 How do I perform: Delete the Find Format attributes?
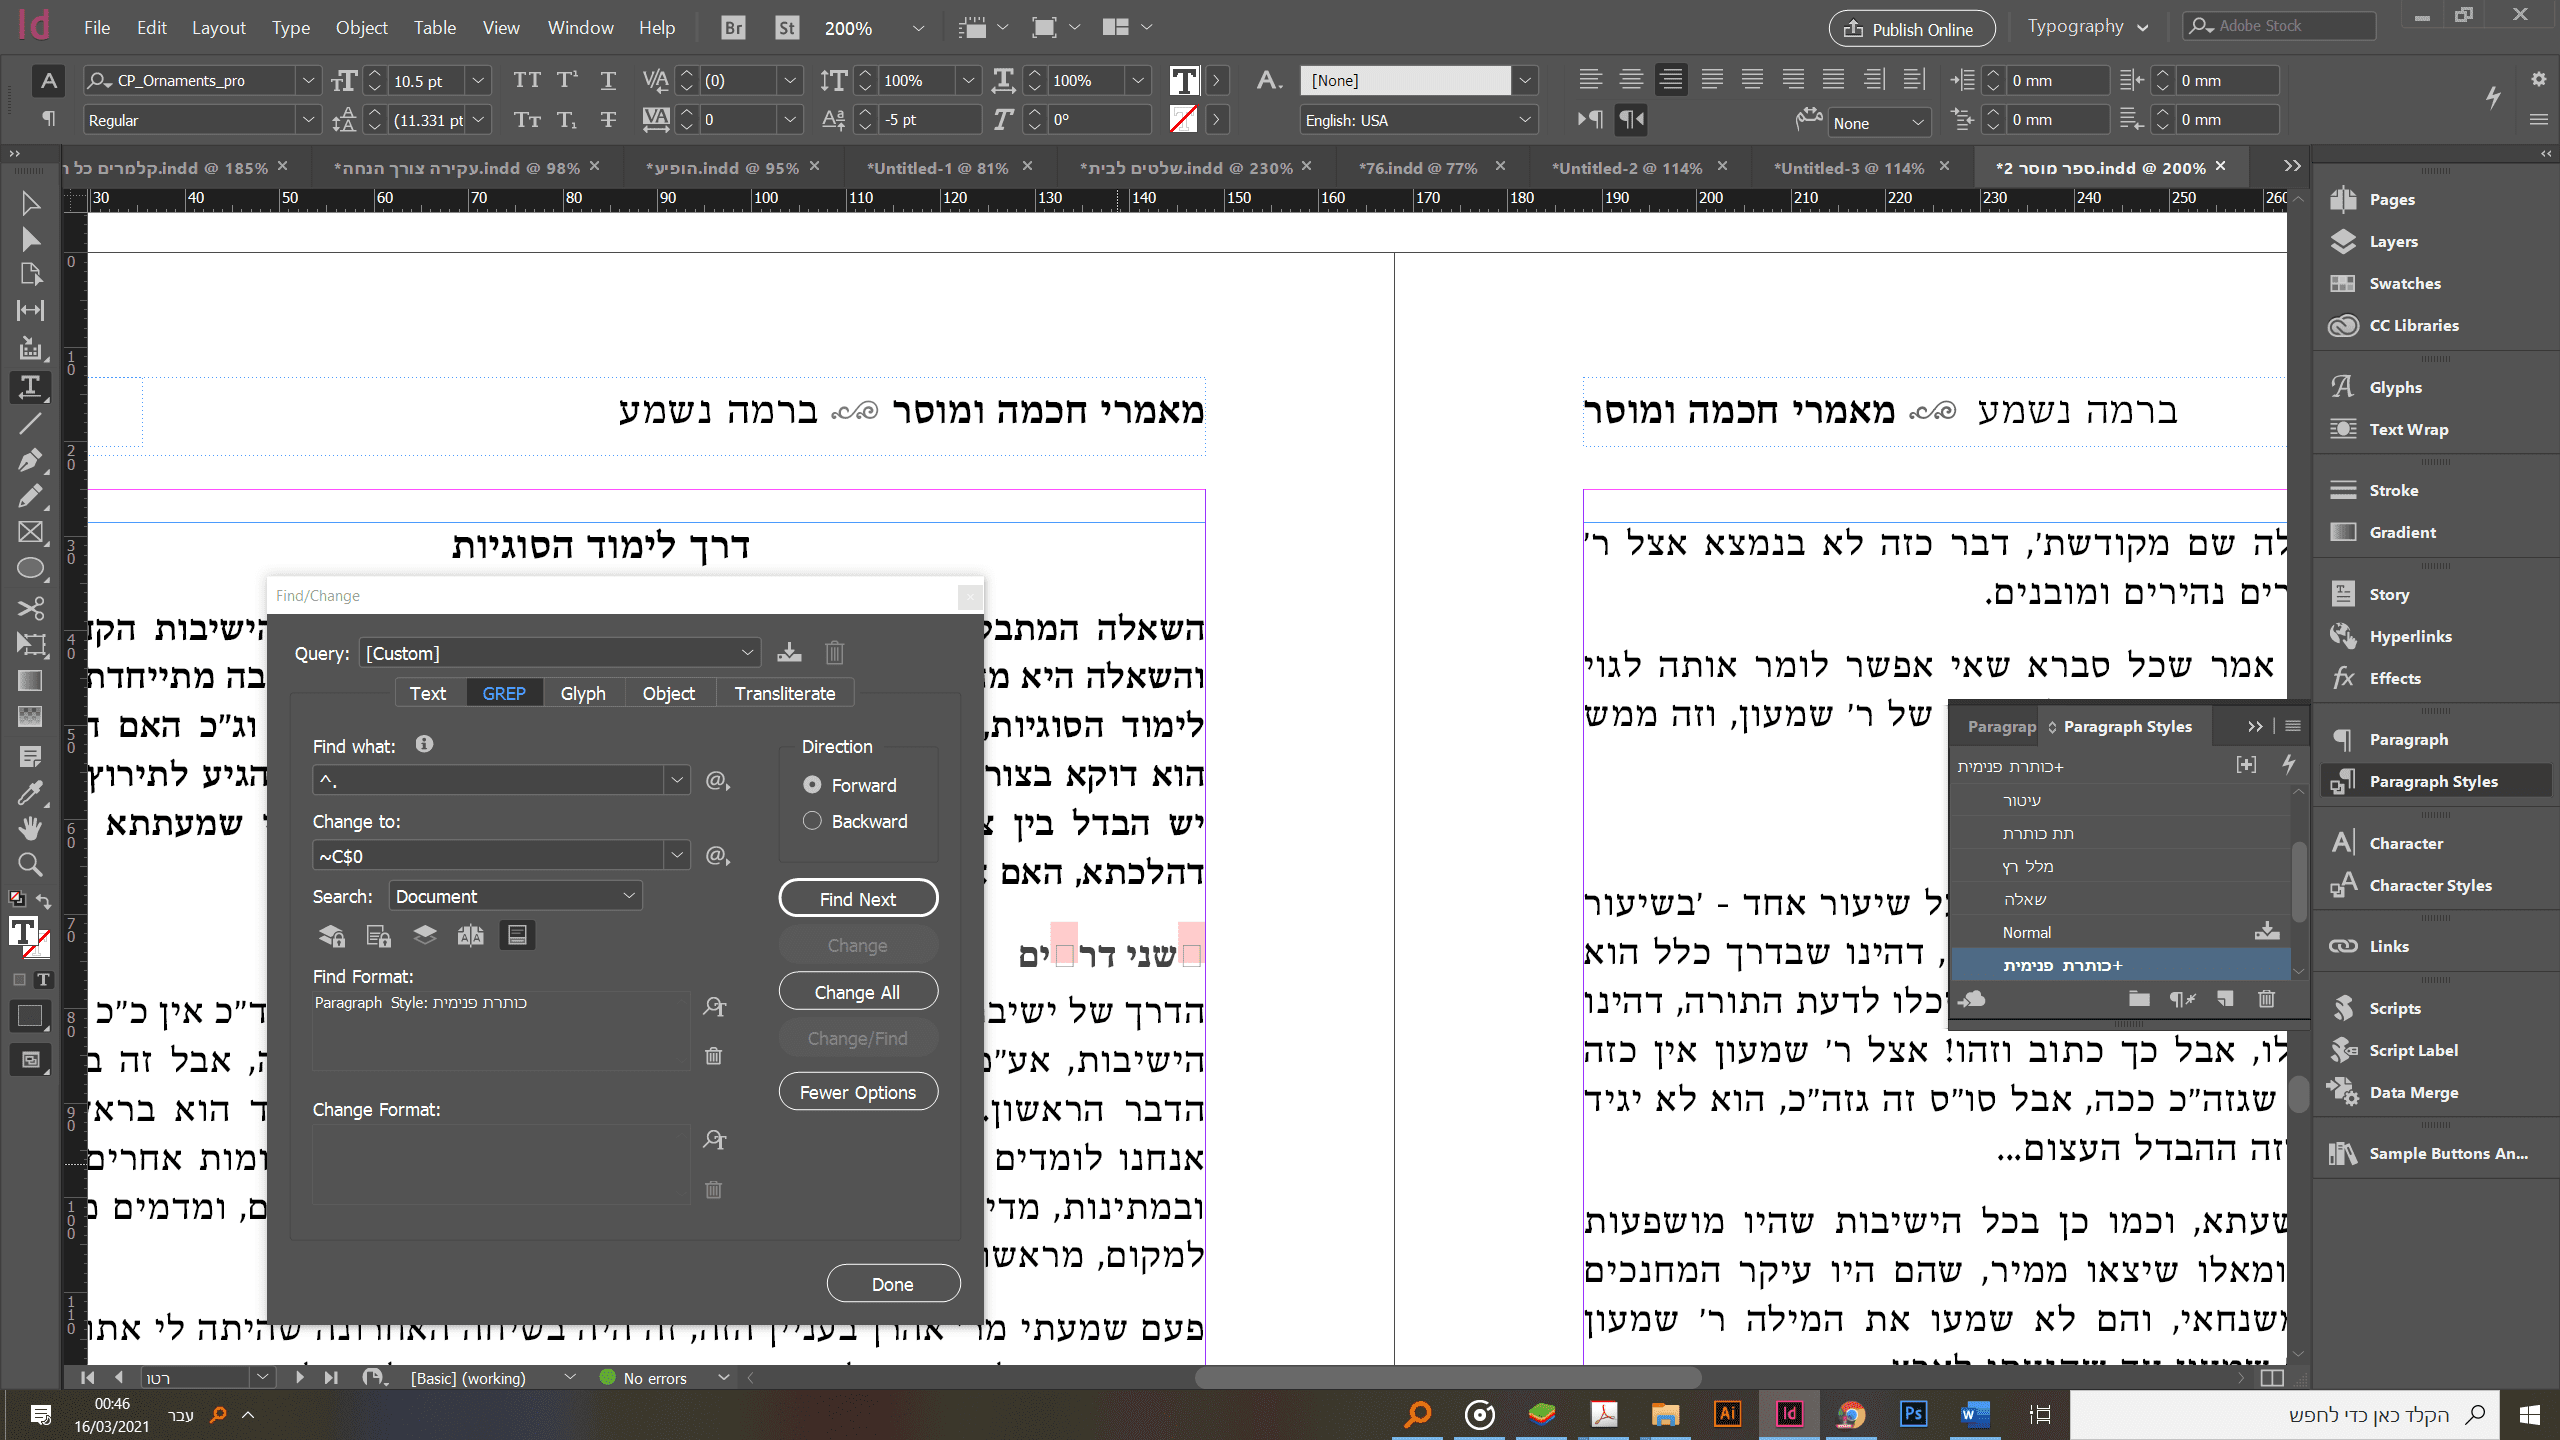[x=714, y=1056]
